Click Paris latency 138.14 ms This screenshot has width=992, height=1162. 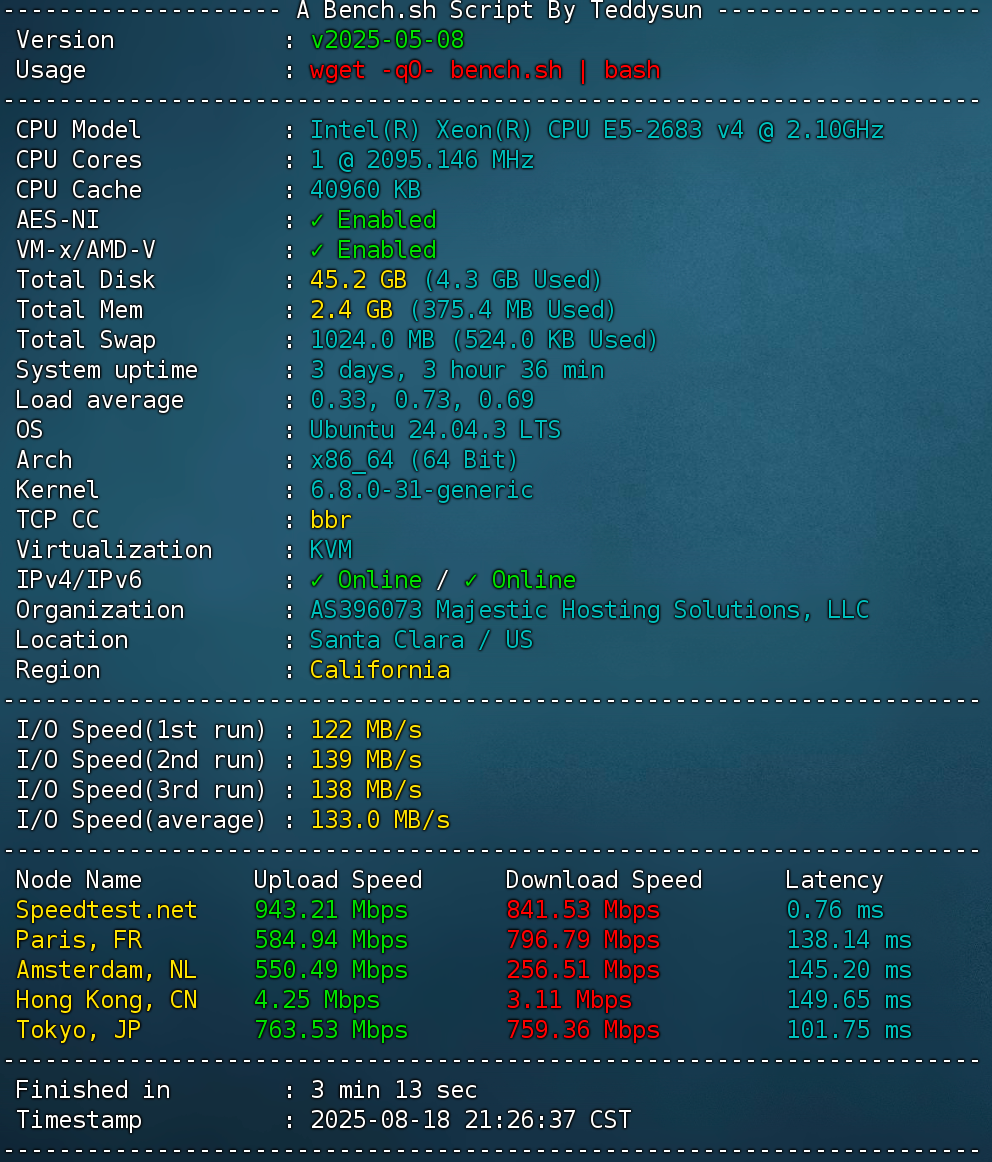(x=849, y=940)
